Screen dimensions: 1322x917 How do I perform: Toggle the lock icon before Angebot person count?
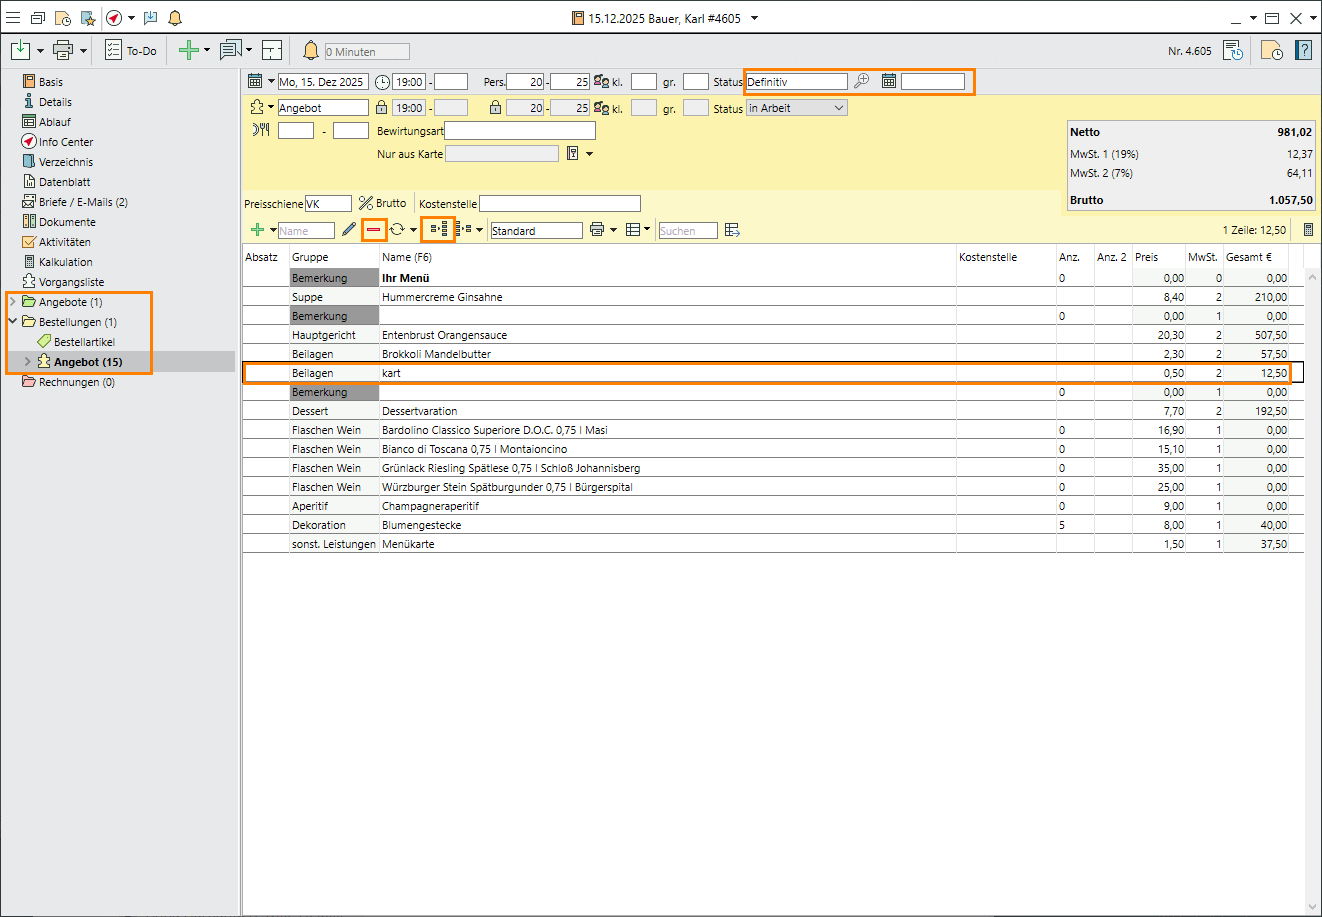coord(495,108)
